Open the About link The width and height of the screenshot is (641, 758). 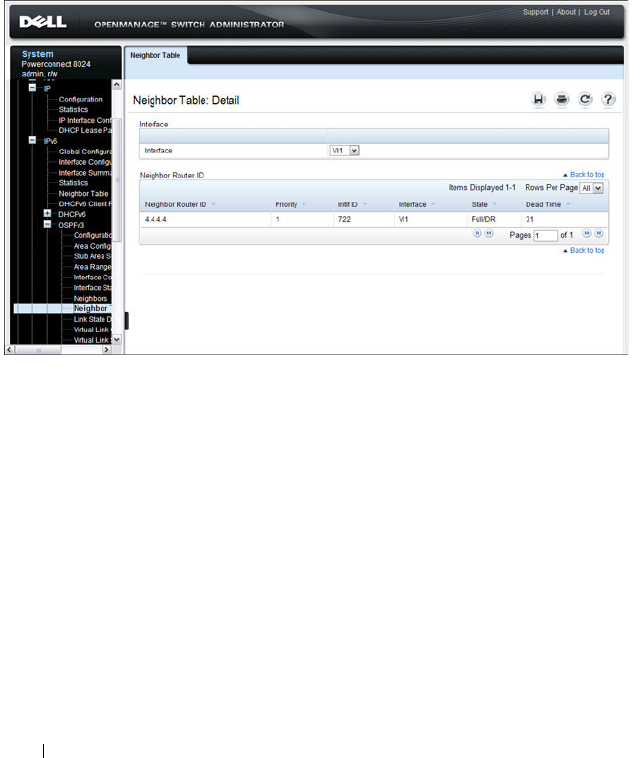pyautogui.click(x=566, y=12)
